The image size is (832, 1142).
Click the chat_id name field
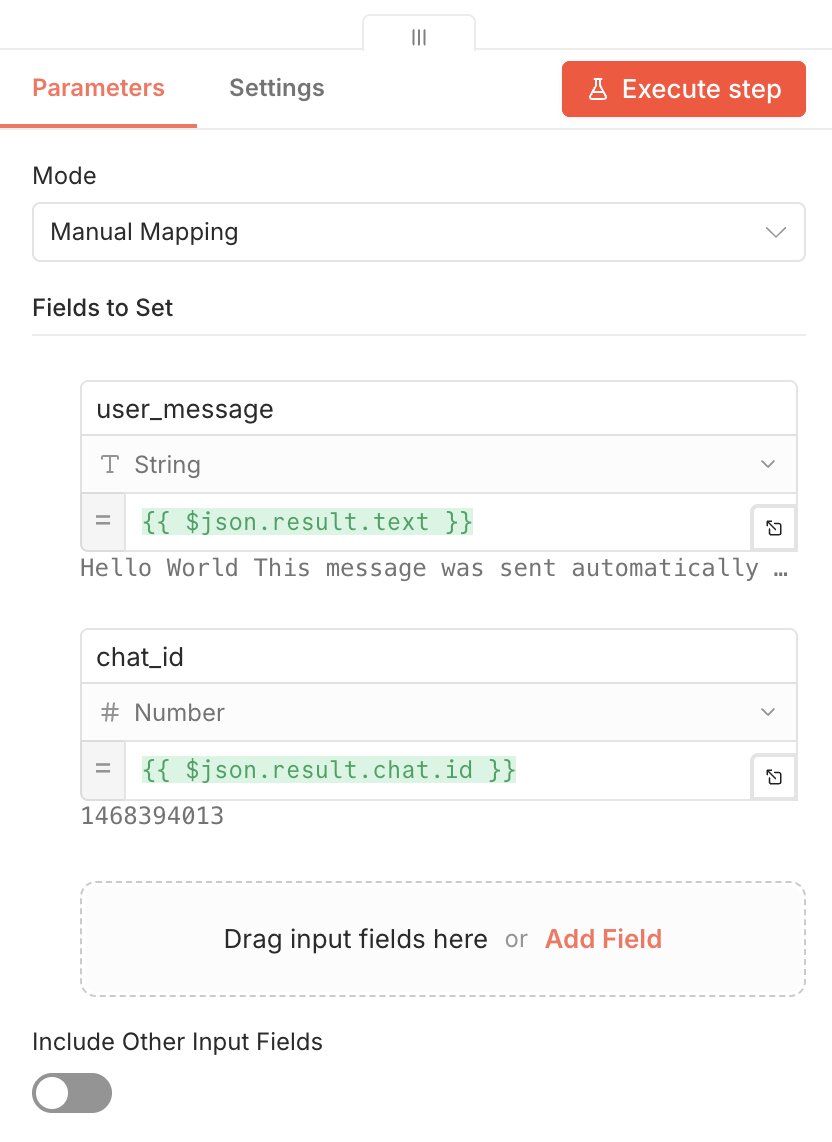coord(438,656)
